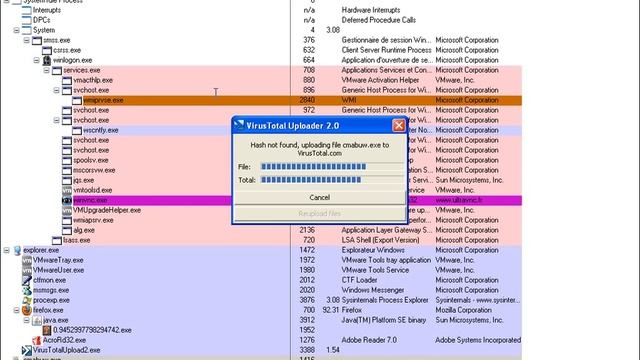Click the icon of 0.9452997798294742.exe

pyautogui.click(x=47, y=330)
